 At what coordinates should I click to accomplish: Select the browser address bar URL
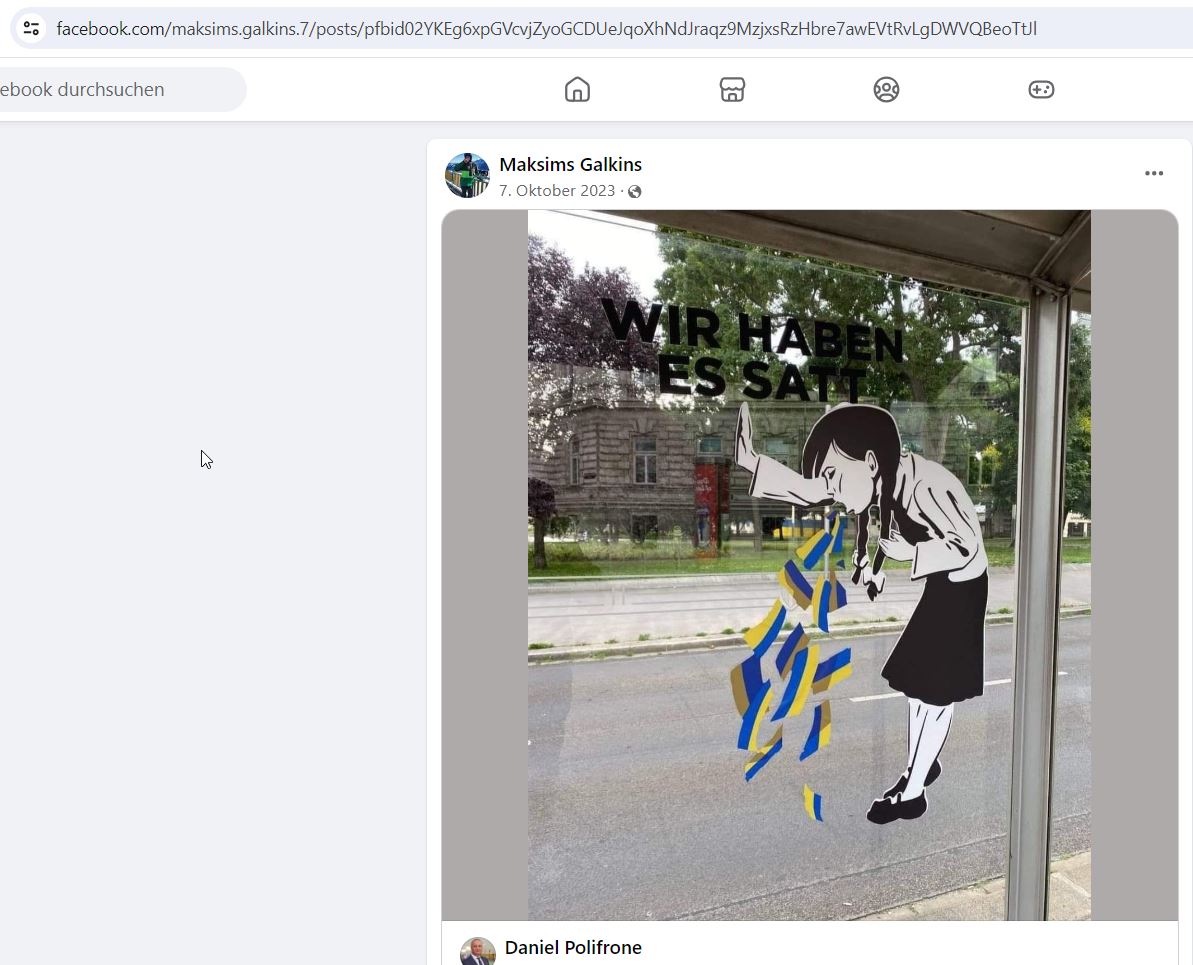point(546,29)
